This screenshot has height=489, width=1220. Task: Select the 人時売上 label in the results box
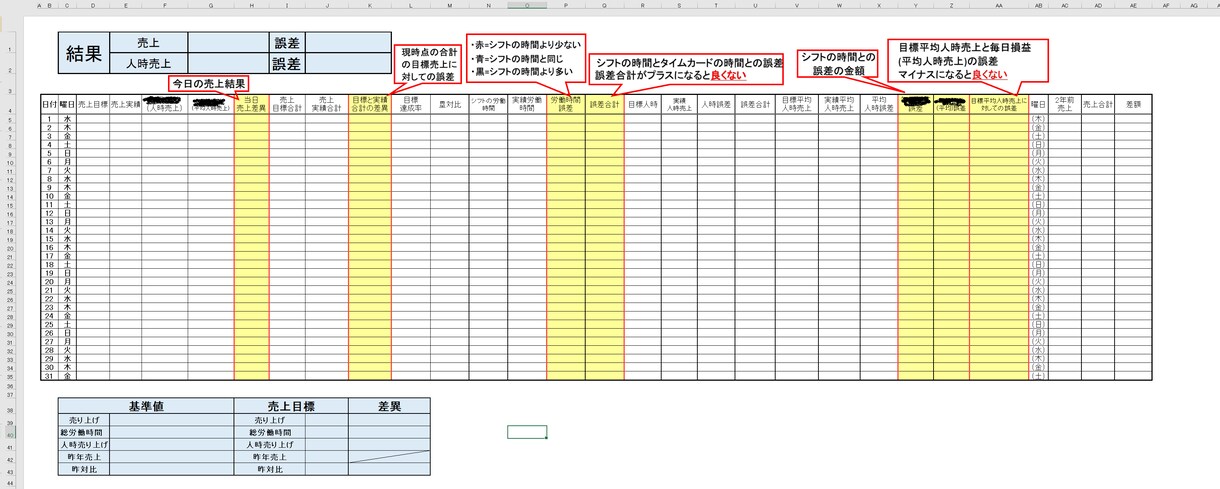coord(148,65)
